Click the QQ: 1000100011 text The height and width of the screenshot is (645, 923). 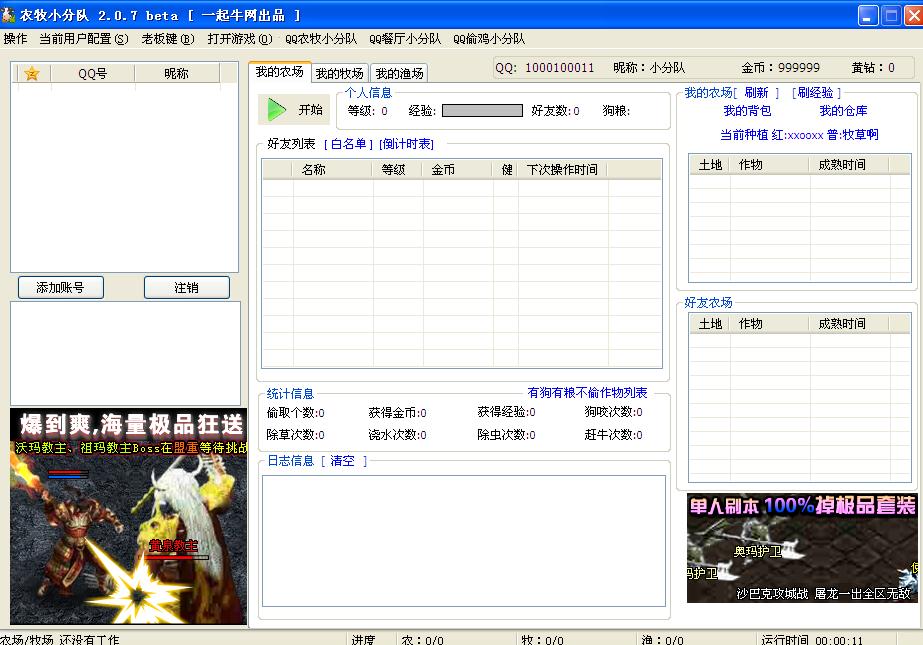click(544, 68)
